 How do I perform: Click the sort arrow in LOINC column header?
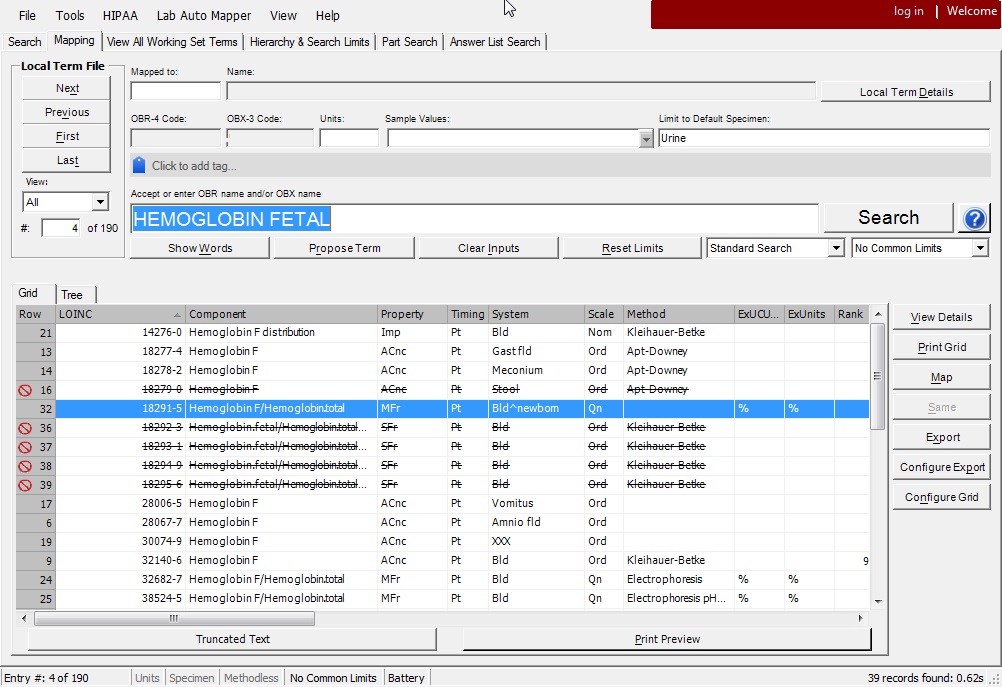[177, 314]
